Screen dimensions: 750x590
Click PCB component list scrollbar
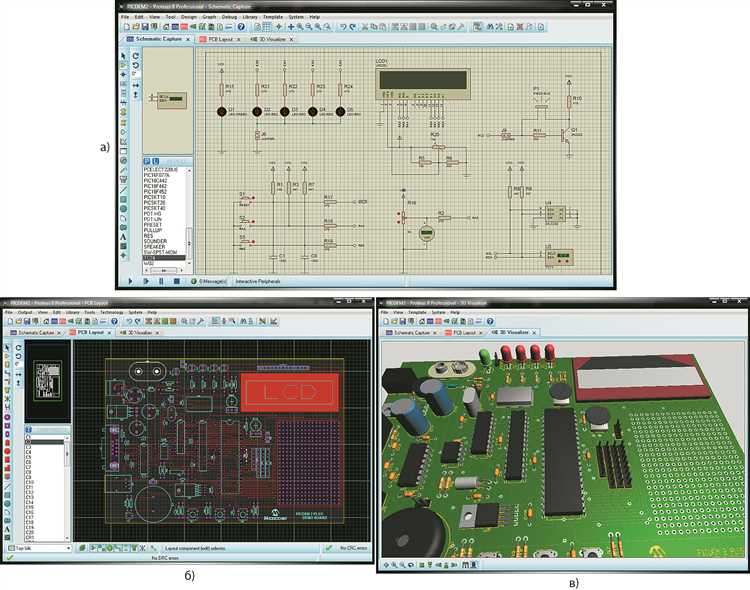click(66, 488)
